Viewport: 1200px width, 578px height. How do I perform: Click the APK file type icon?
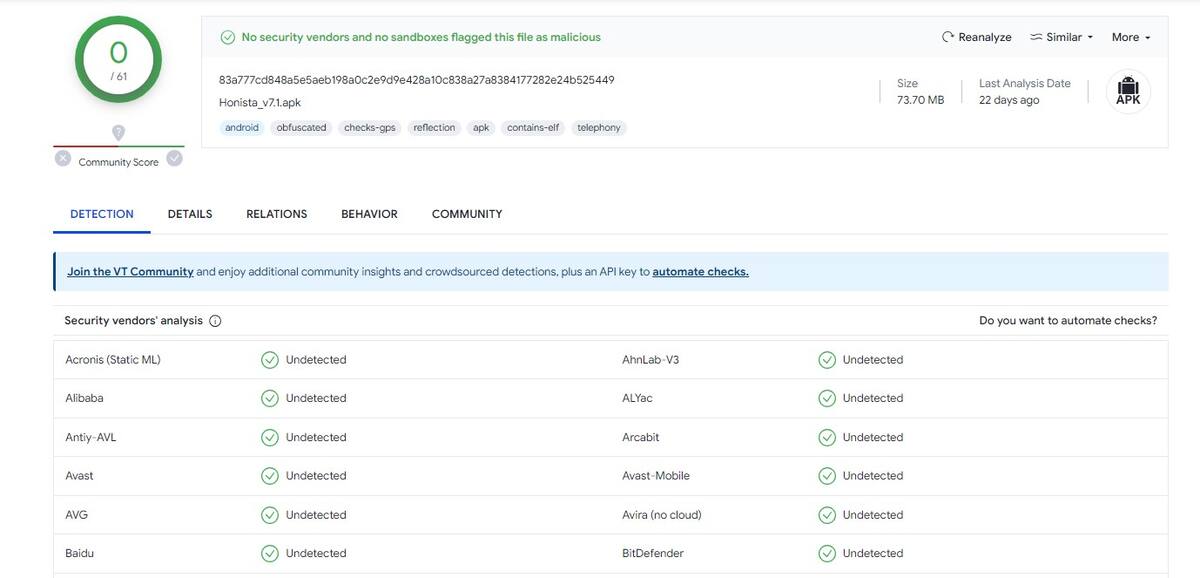tap(1128, 91)
